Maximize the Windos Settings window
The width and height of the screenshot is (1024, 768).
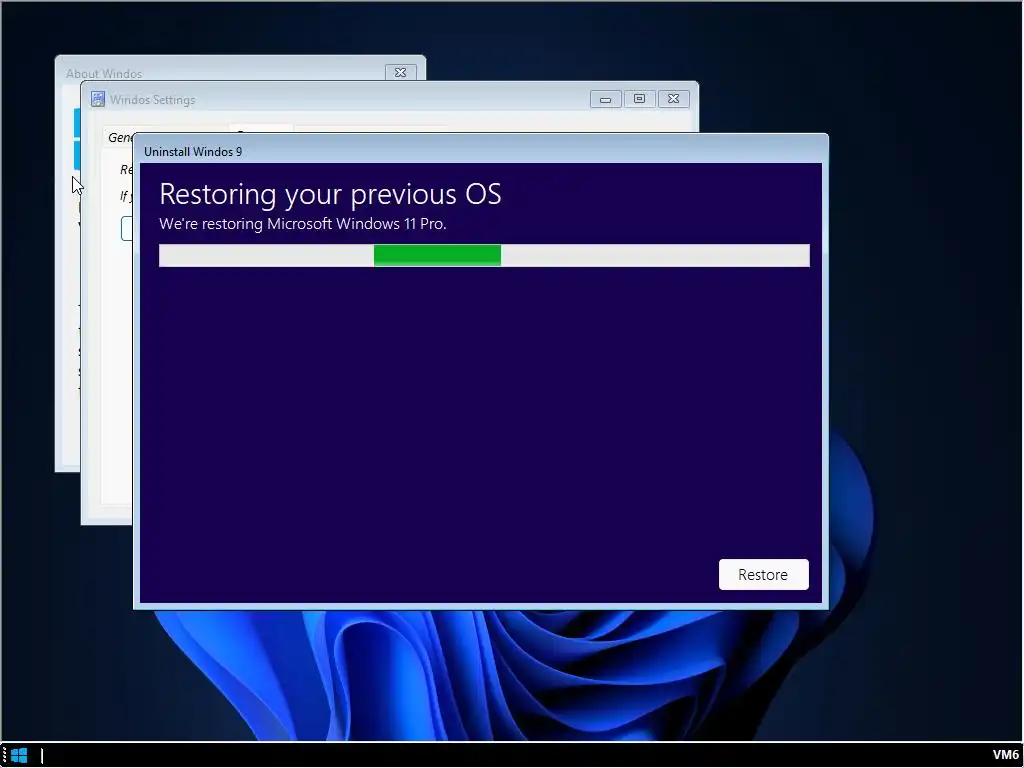(639, 99)
